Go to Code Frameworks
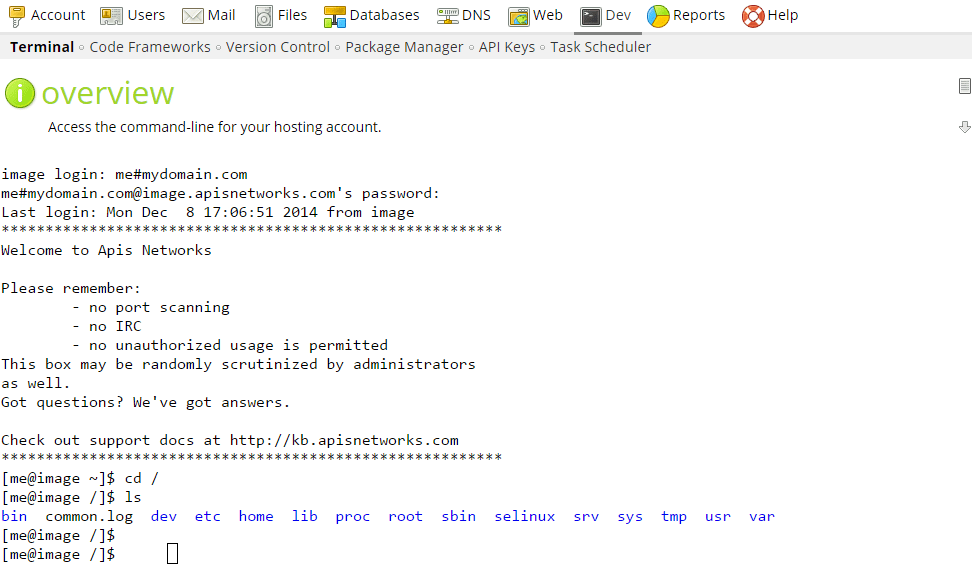This screenshot has width=972, height=565. 150,47
